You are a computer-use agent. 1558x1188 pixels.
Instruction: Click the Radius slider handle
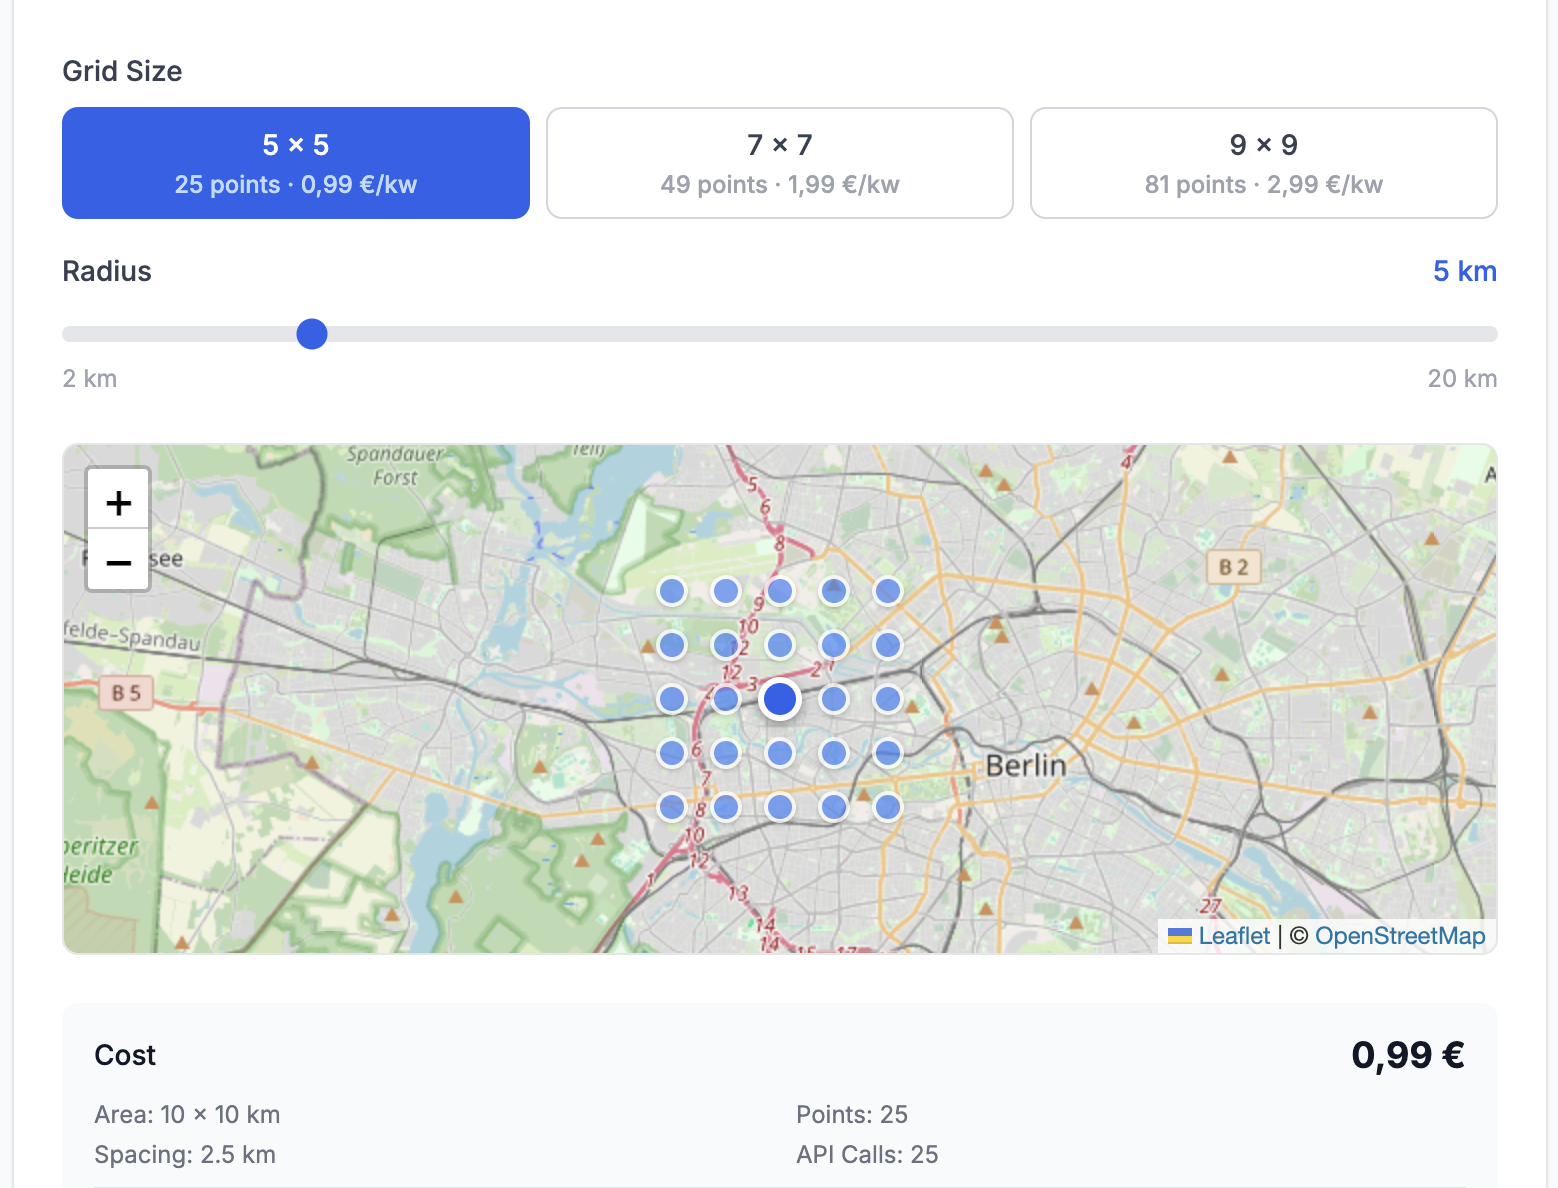312,334
